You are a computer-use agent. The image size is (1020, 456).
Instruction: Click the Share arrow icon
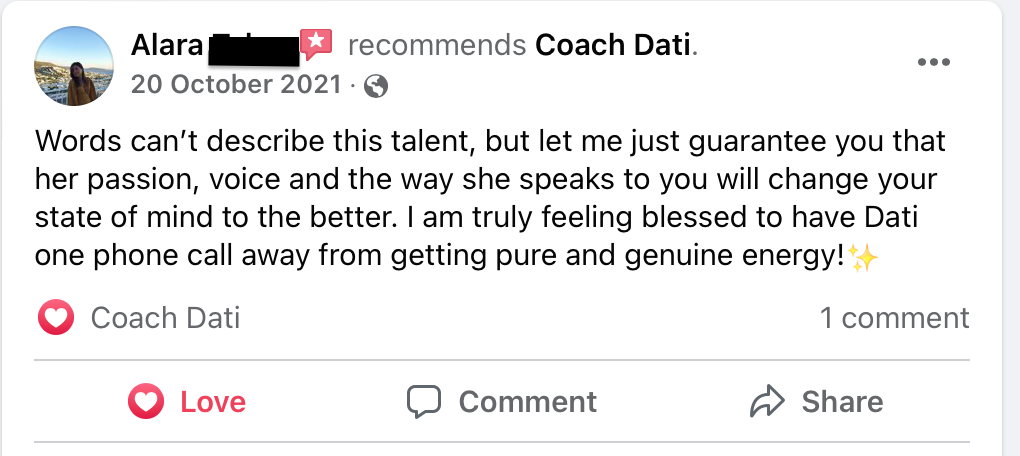tap(766, 402)
